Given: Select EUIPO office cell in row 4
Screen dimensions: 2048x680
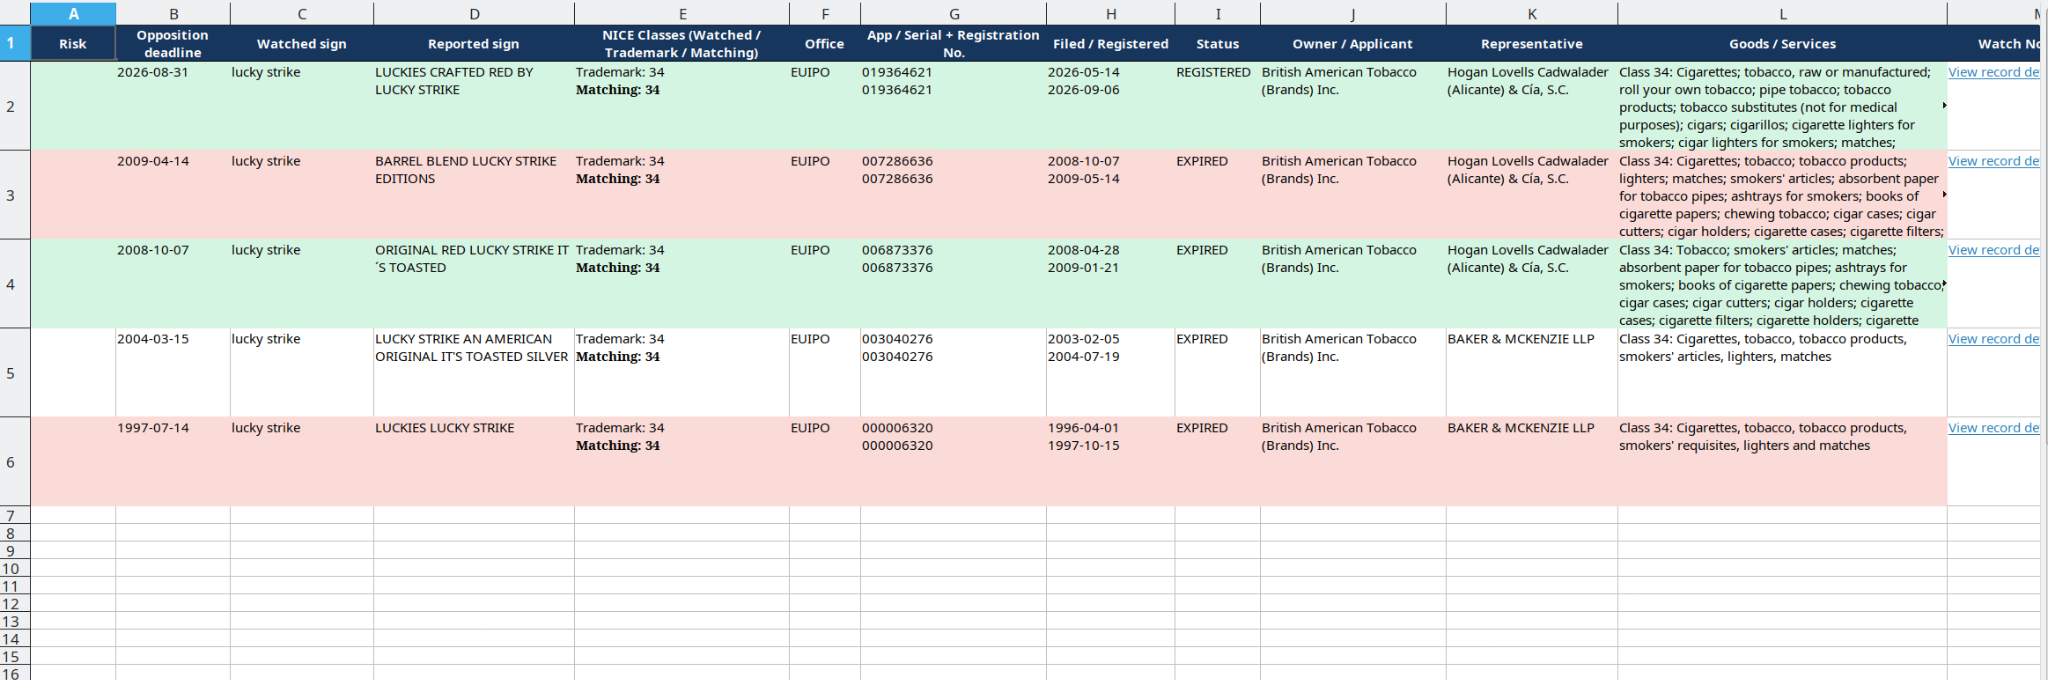Looking at the screenshot, I should click(x=825, y=284).
